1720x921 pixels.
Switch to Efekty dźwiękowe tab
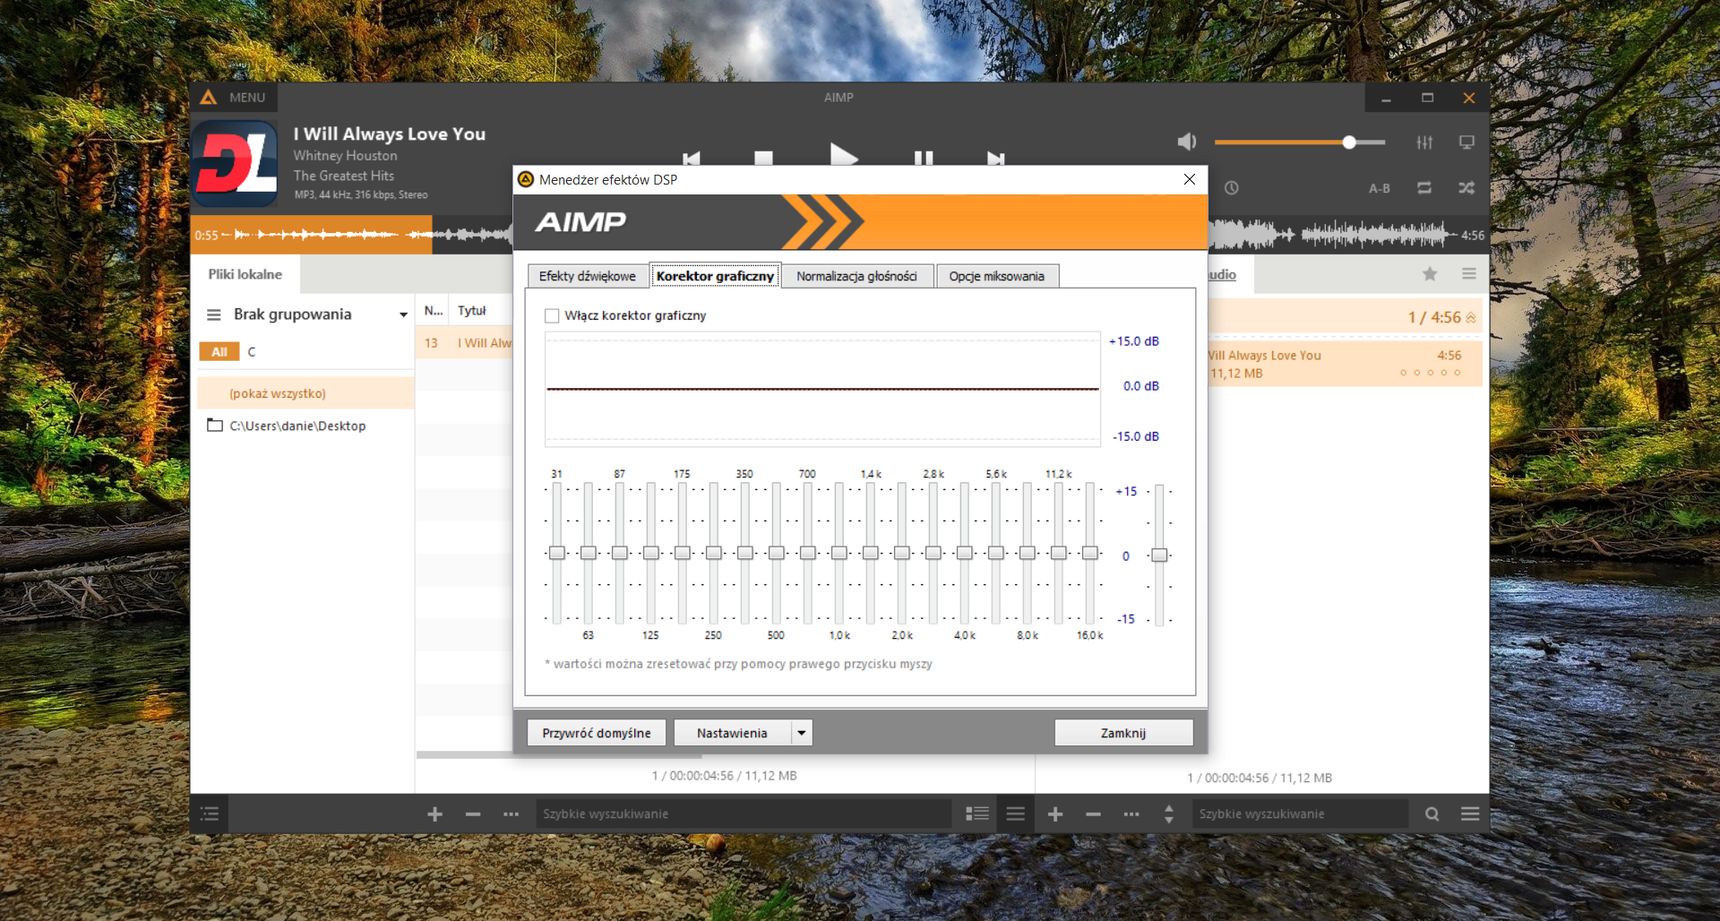point(587,276)
